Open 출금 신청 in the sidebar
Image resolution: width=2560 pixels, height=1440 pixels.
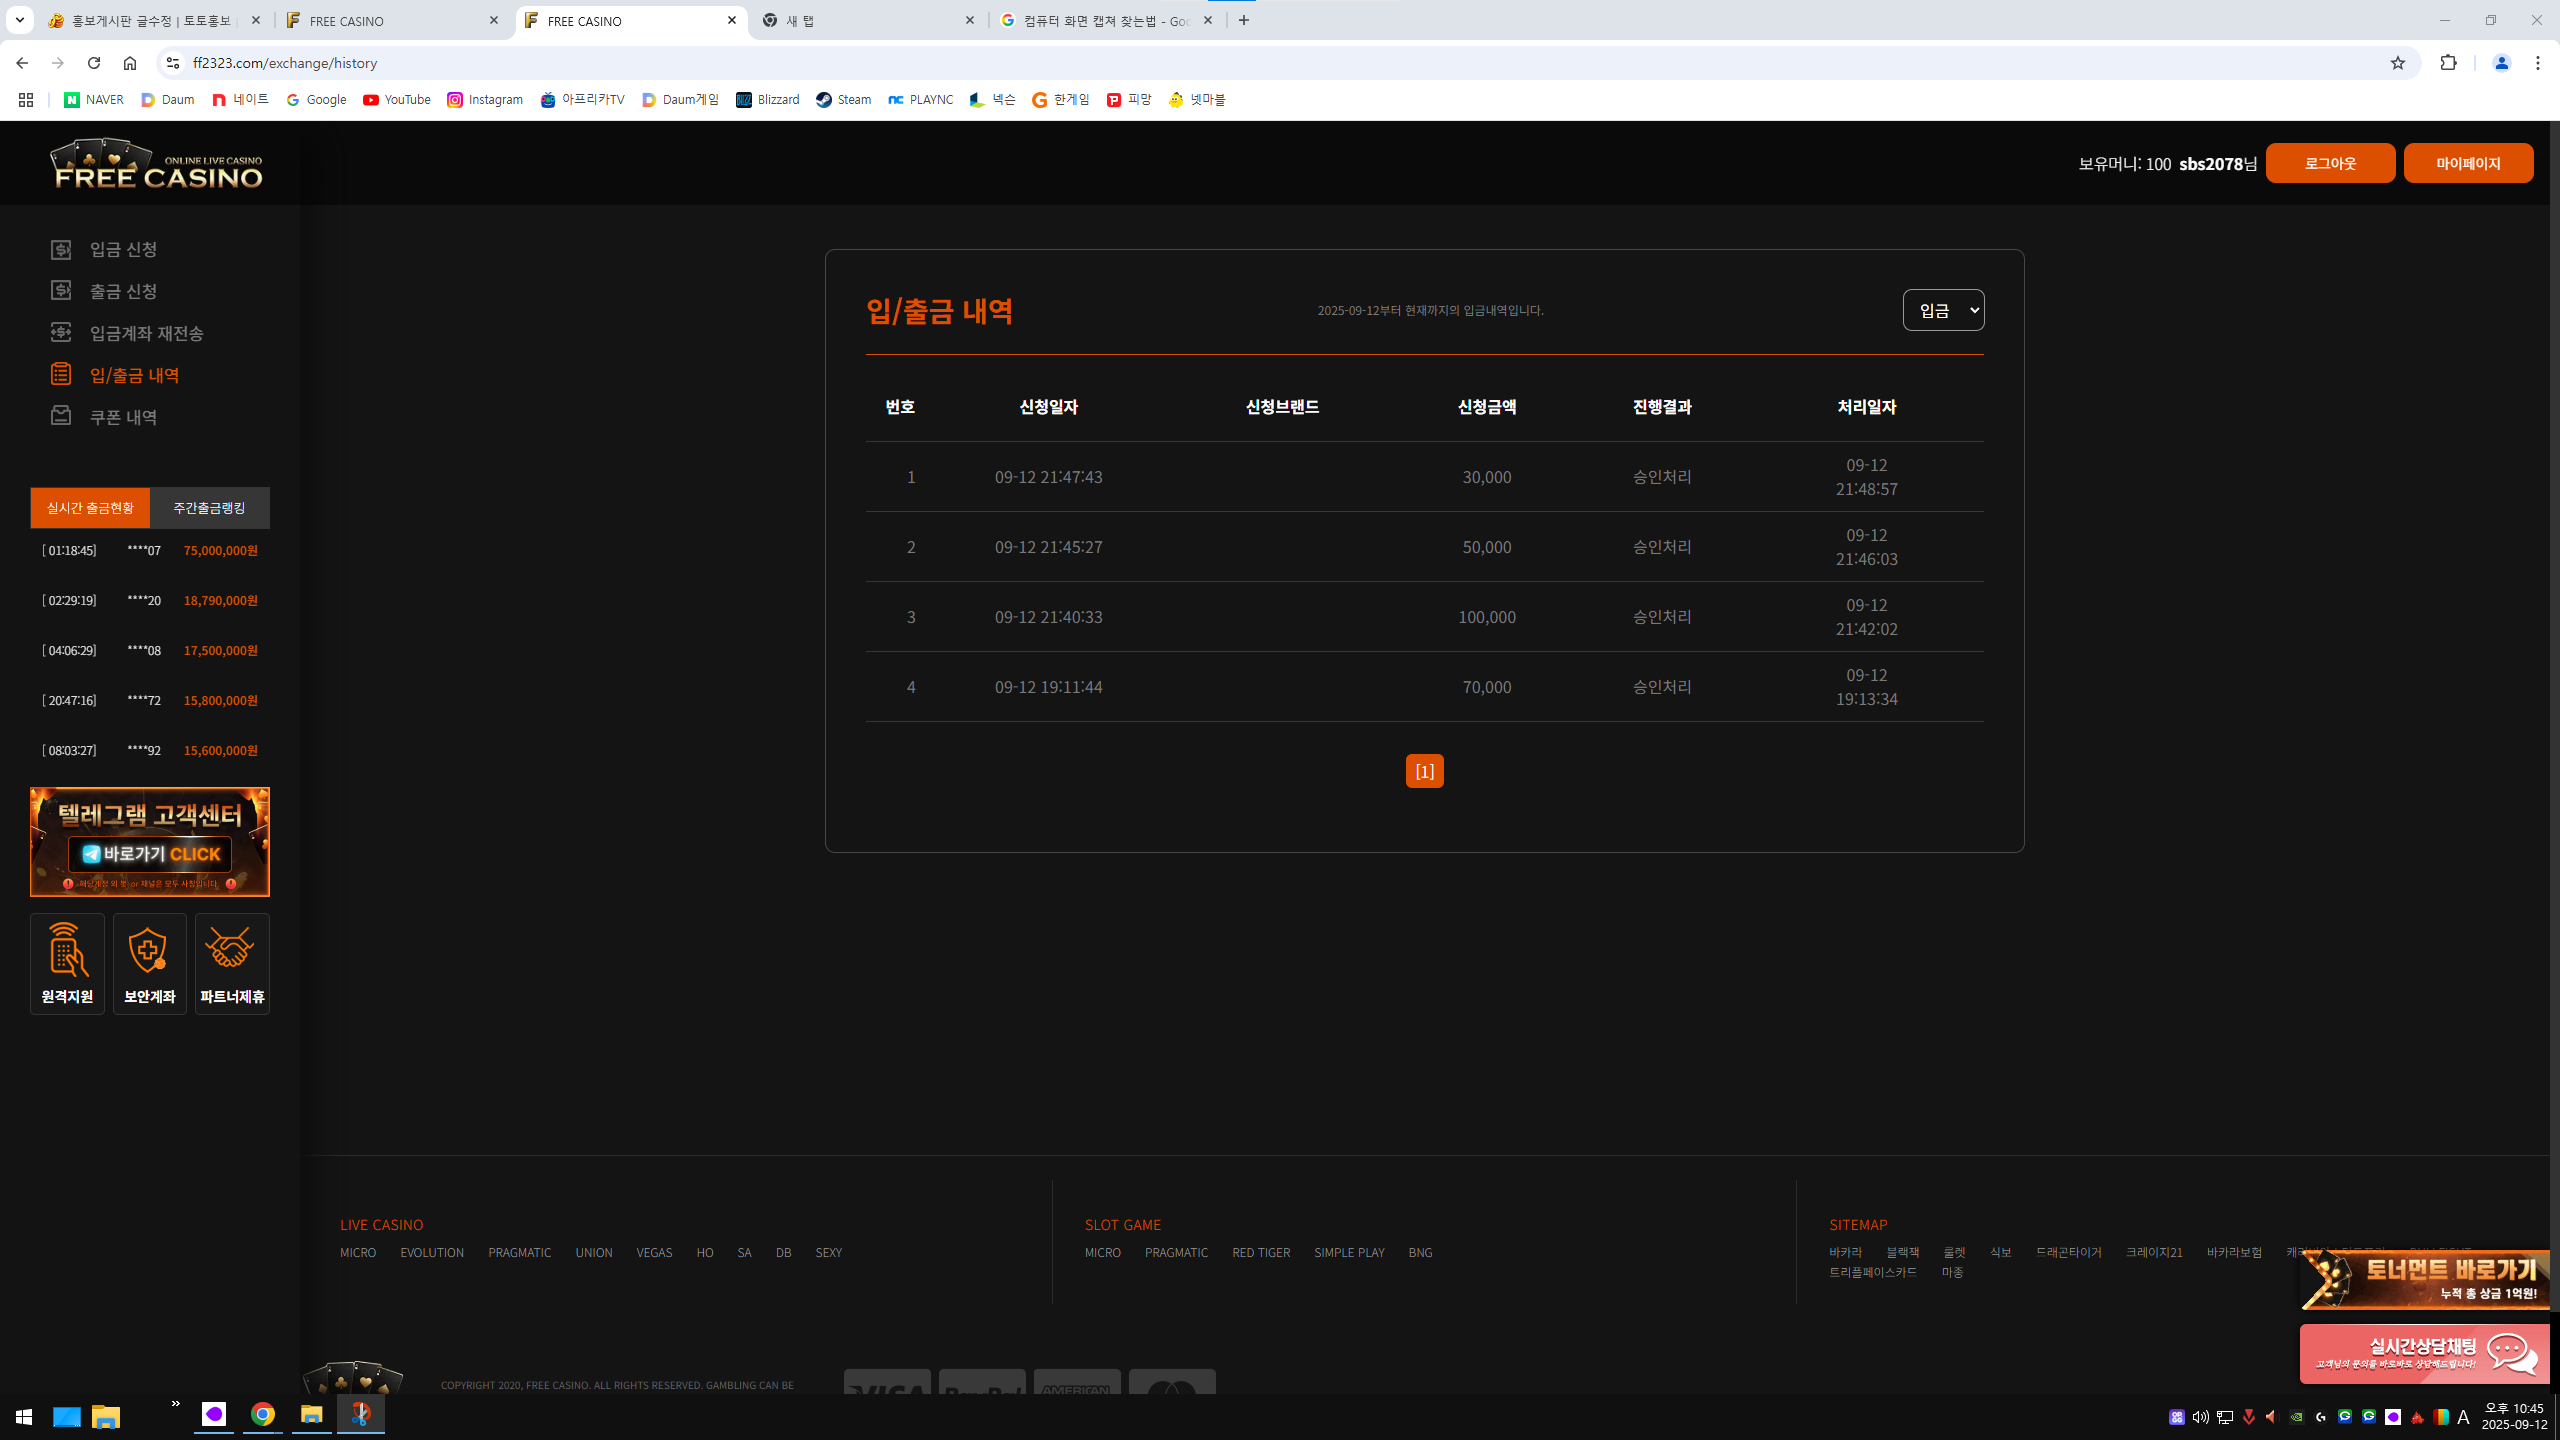tap(123, 291)
